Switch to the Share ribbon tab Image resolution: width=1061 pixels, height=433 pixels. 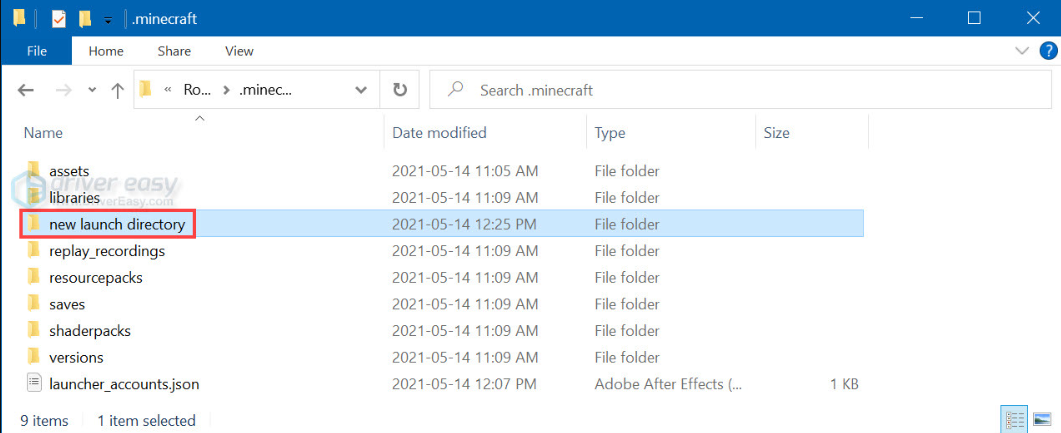(x=174, y=51)
